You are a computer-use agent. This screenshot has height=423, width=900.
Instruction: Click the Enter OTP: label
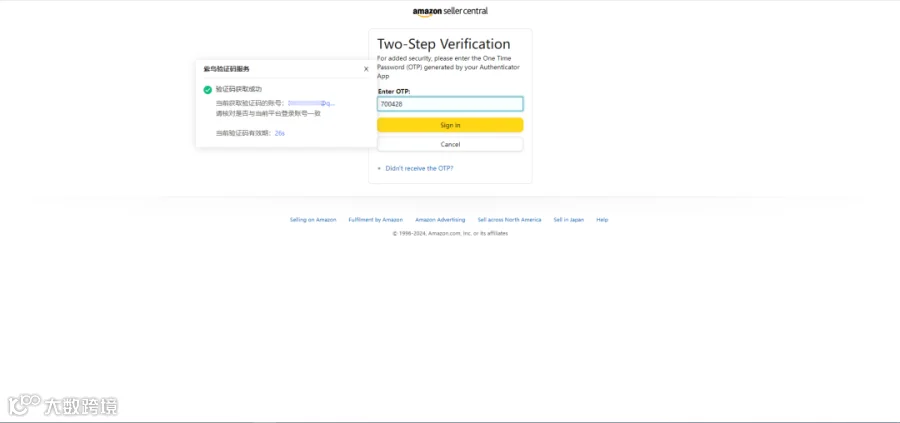pyautogui.click(x=394, y=92)
